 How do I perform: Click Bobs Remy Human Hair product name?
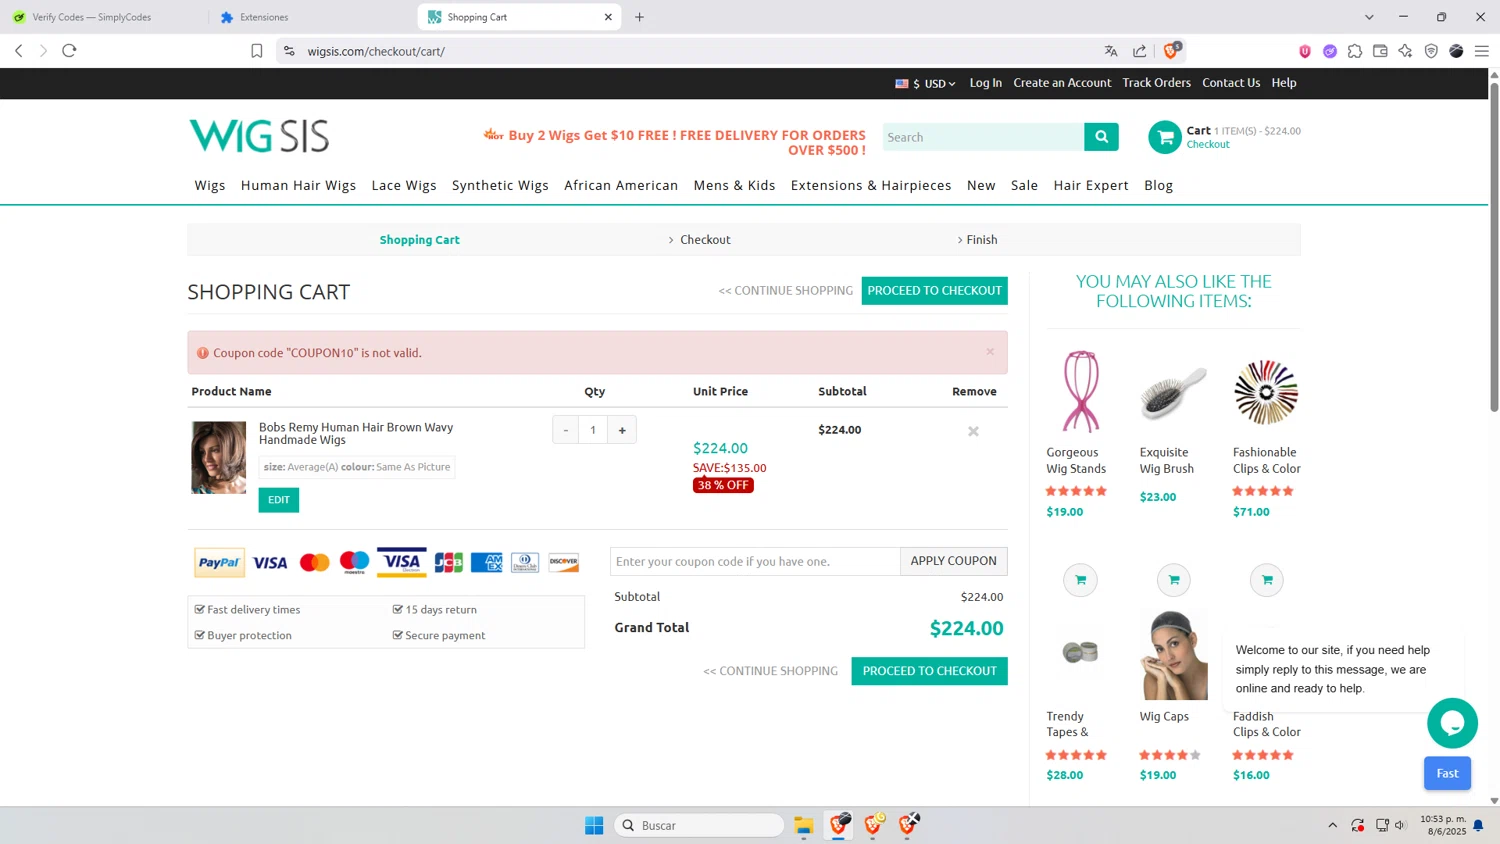[356, 433]
